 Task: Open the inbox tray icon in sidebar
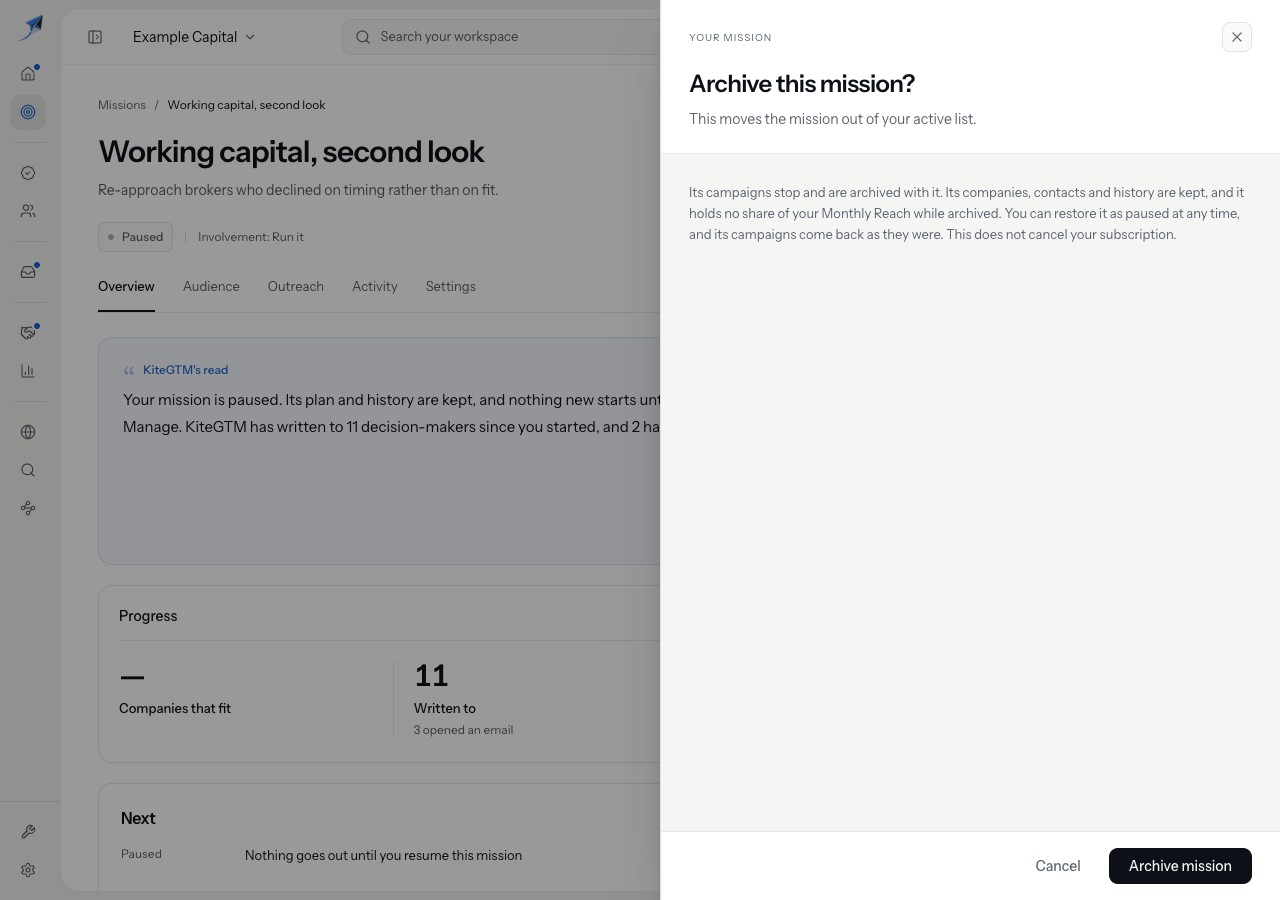pos(28,272)
